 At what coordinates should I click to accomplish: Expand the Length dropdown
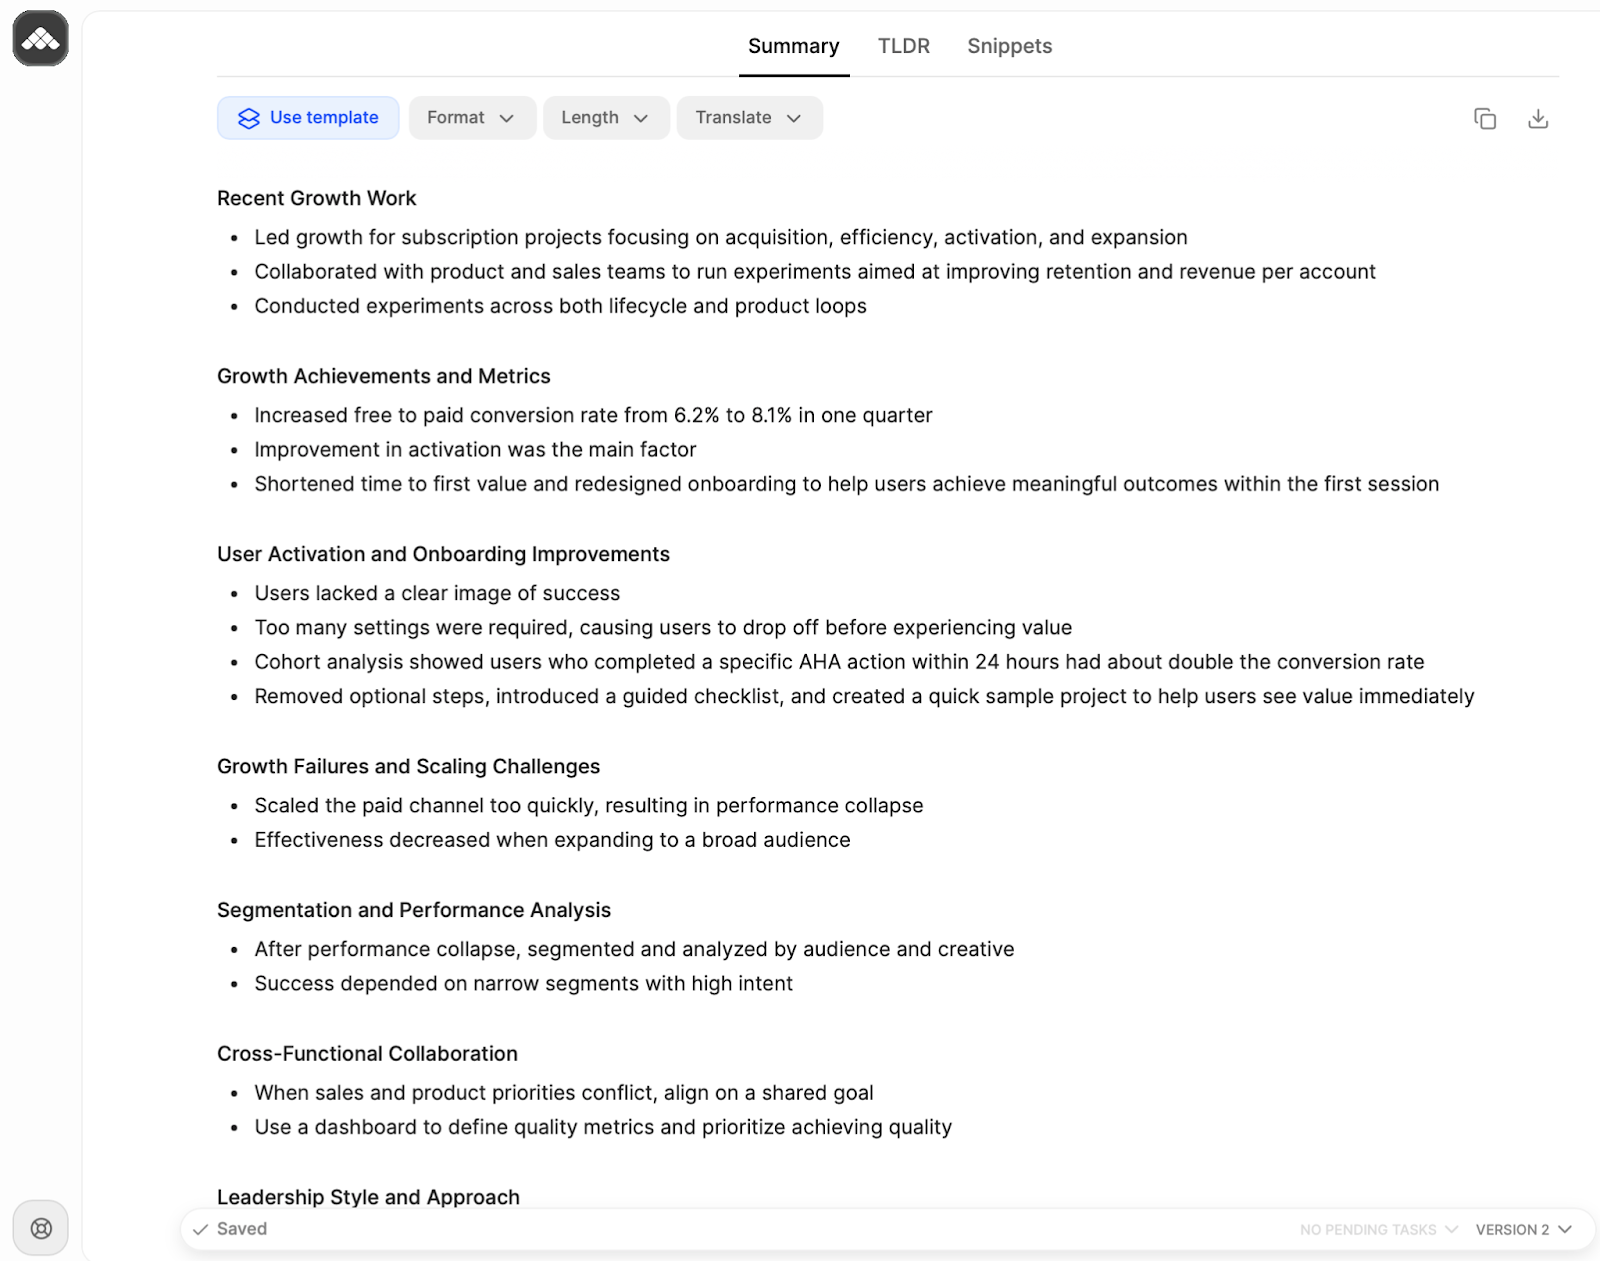(x=606, y=118)
